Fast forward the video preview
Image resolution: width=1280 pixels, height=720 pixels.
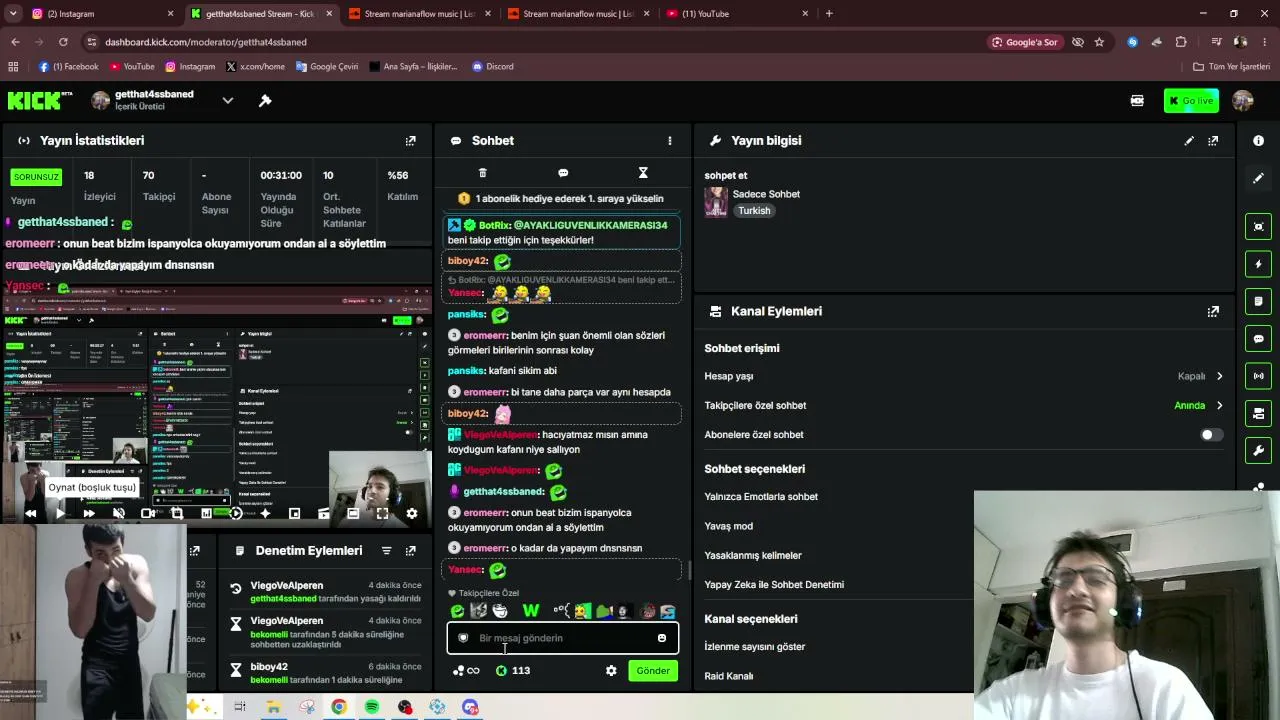(89, 513)
